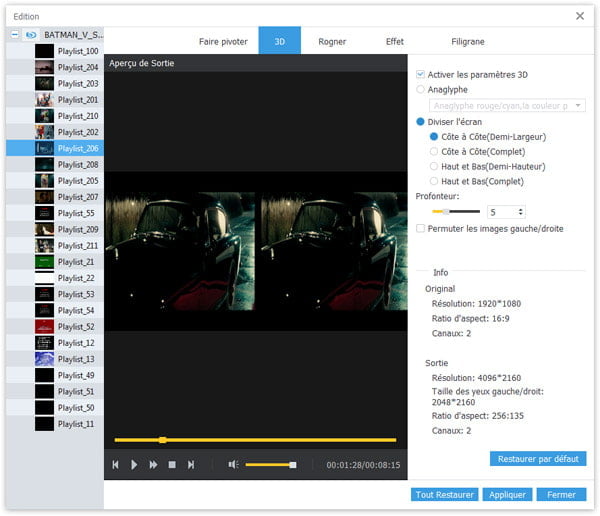Switch to the Filigrane tab
This screenshot has height=516, width=600.
(x=468, y=41)
